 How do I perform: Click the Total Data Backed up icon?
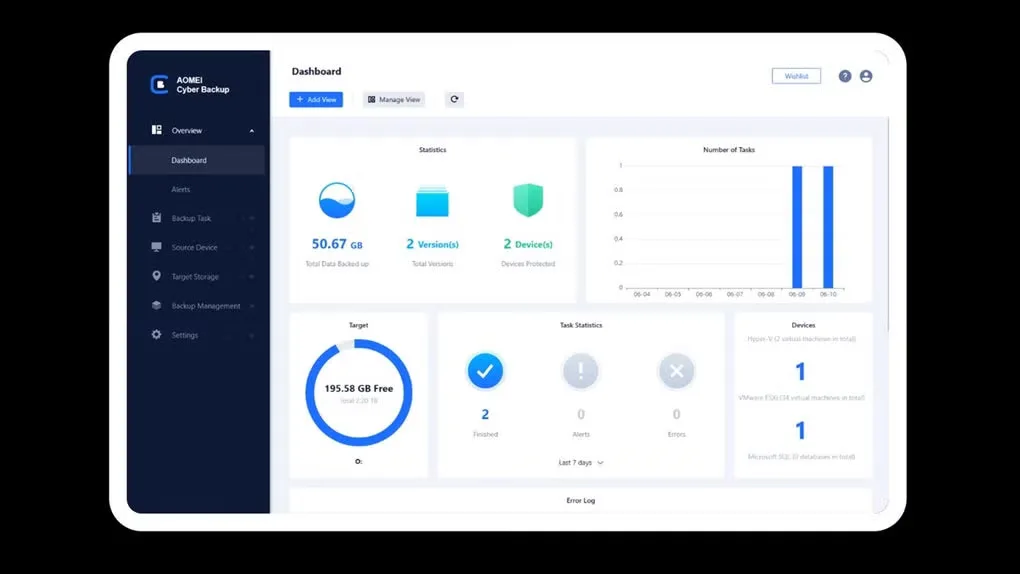[337, 200]
